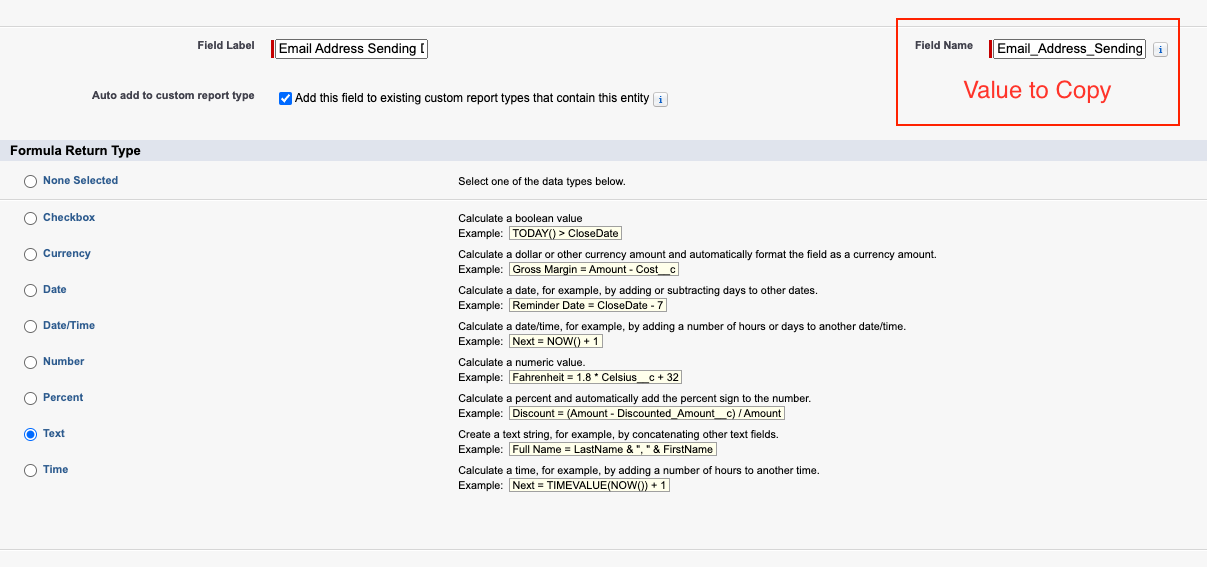Screen dimensions: 1207x567
Task: Select the Percent radio button
Action: tap(30, 399)
